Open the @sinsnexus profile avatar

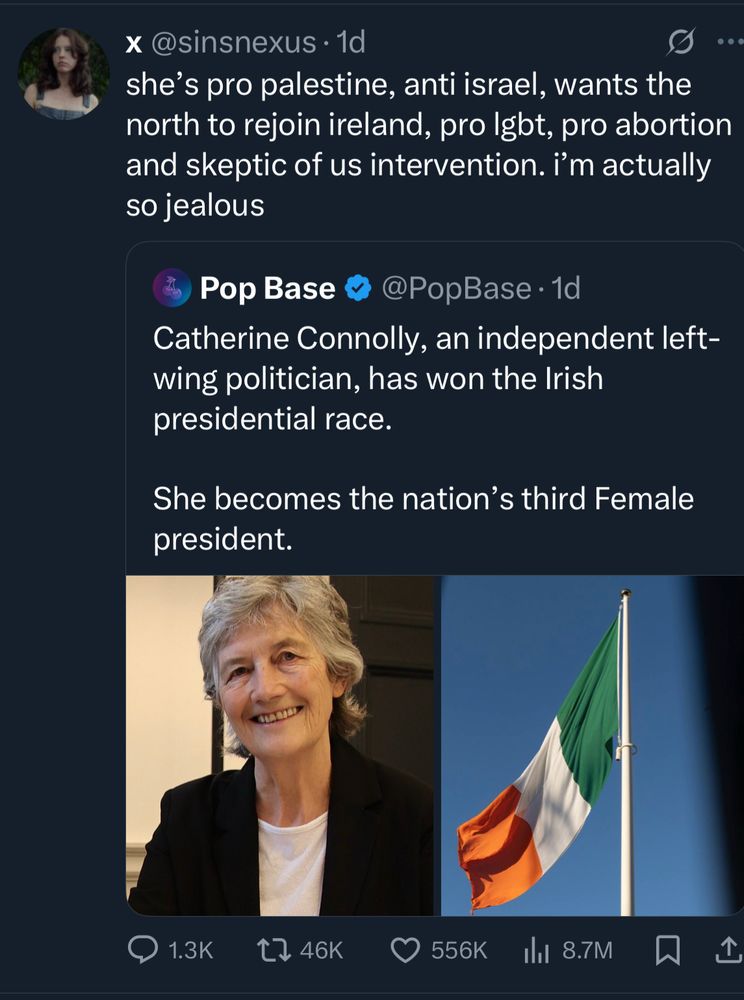coord(64,73)
